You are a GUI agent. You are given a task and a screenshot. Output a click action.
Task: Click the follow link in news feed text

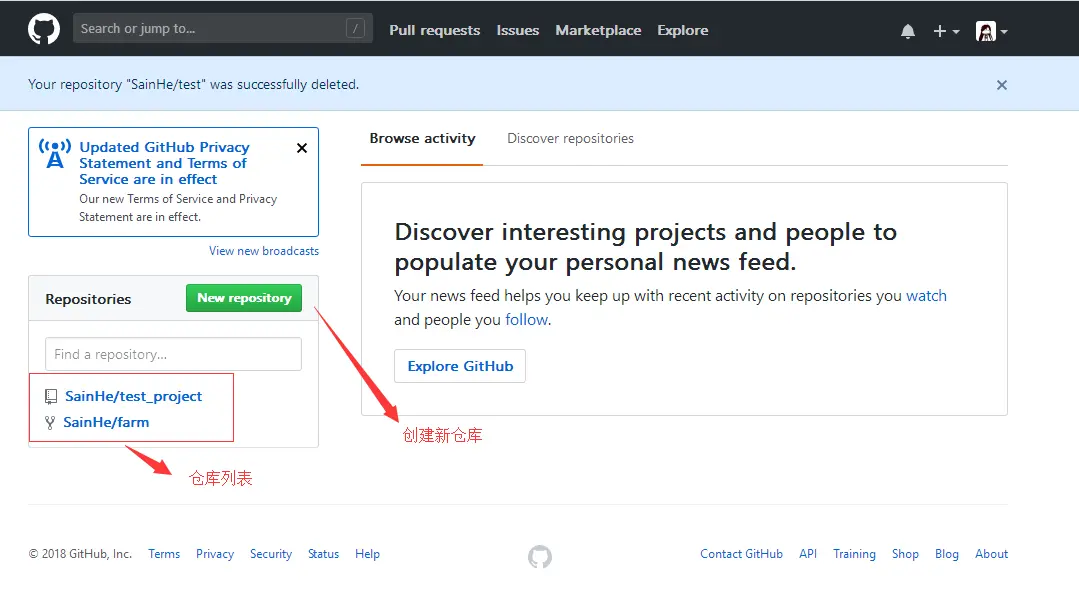(526, 320)
